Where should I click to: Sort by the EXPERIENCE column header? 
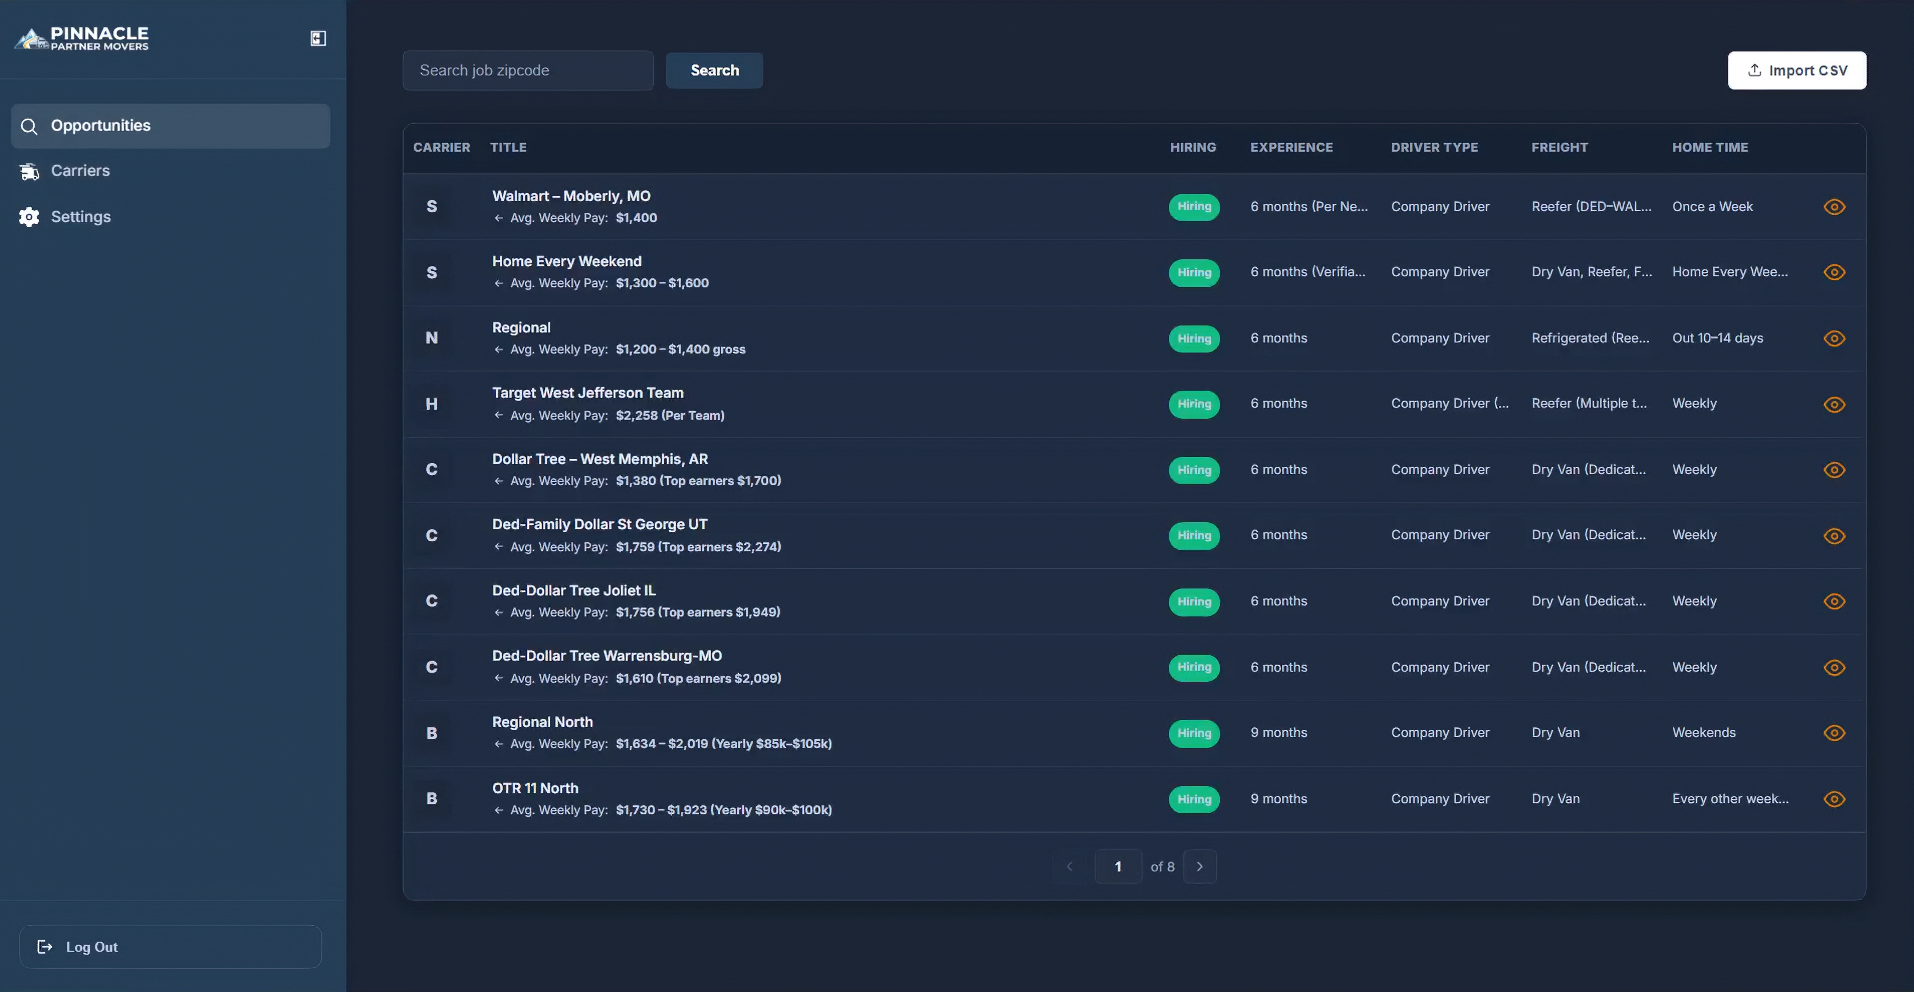[1291, 147]
